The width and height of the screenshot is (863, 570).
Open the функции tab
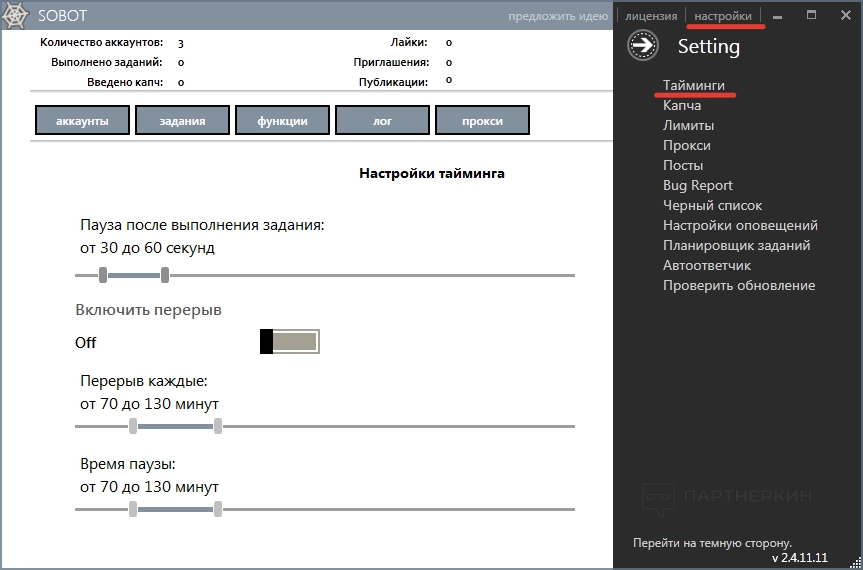282,121
